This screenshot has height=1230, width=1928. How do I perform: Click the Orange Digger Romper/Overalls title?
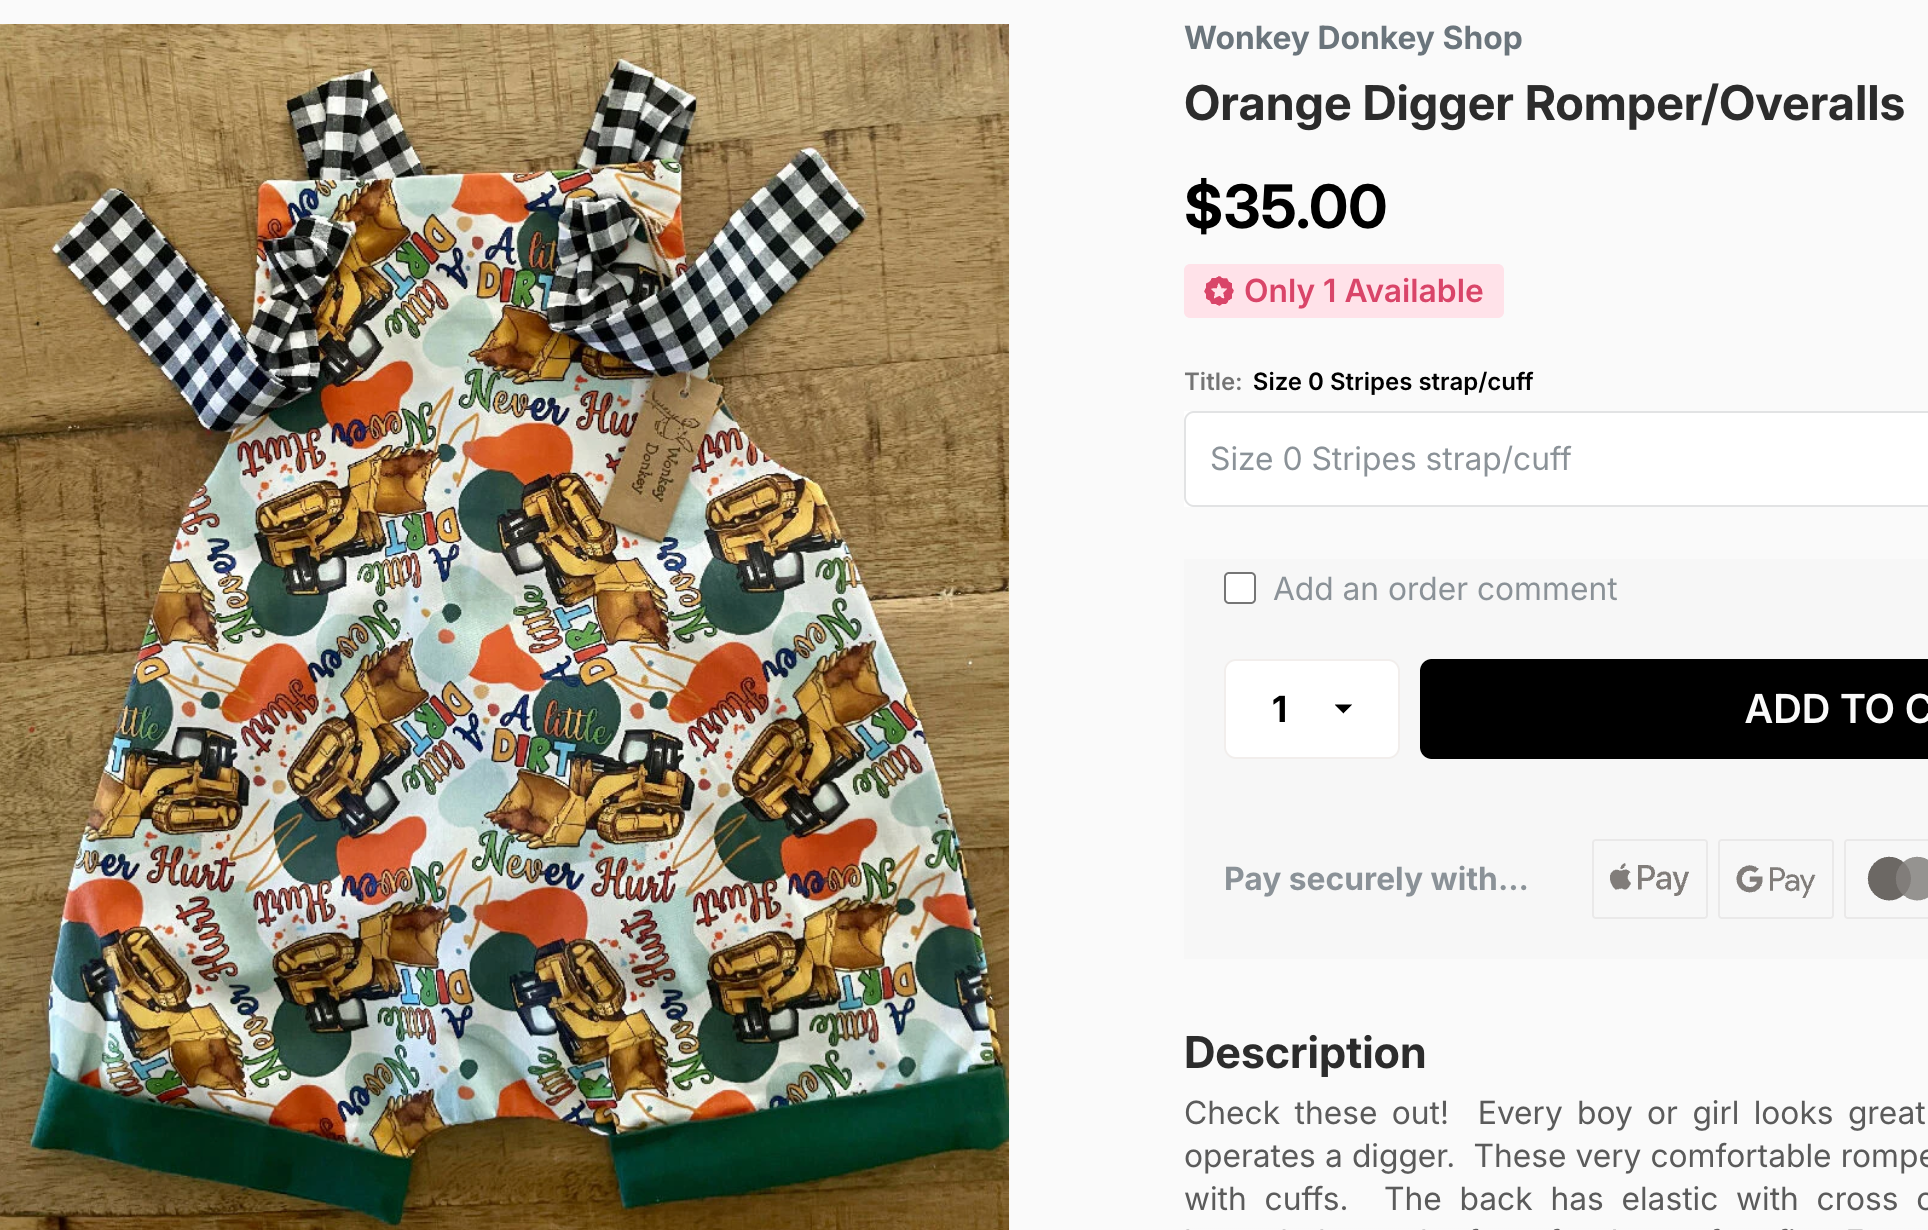pyautogui.click(x=1544, y=103)
